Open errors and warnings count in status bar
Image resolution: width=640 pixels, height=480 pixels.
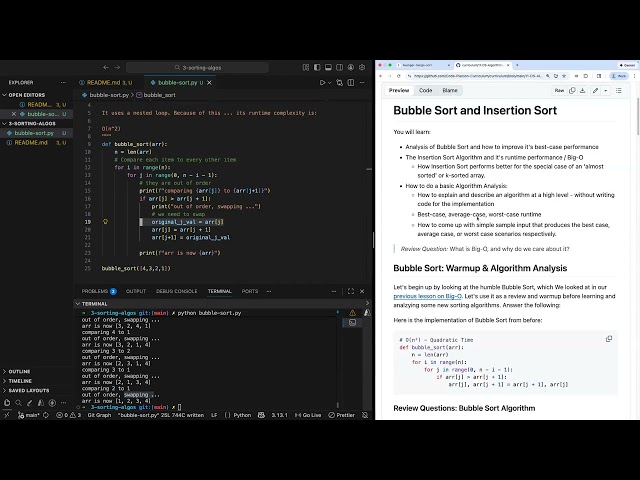point(69,415)
